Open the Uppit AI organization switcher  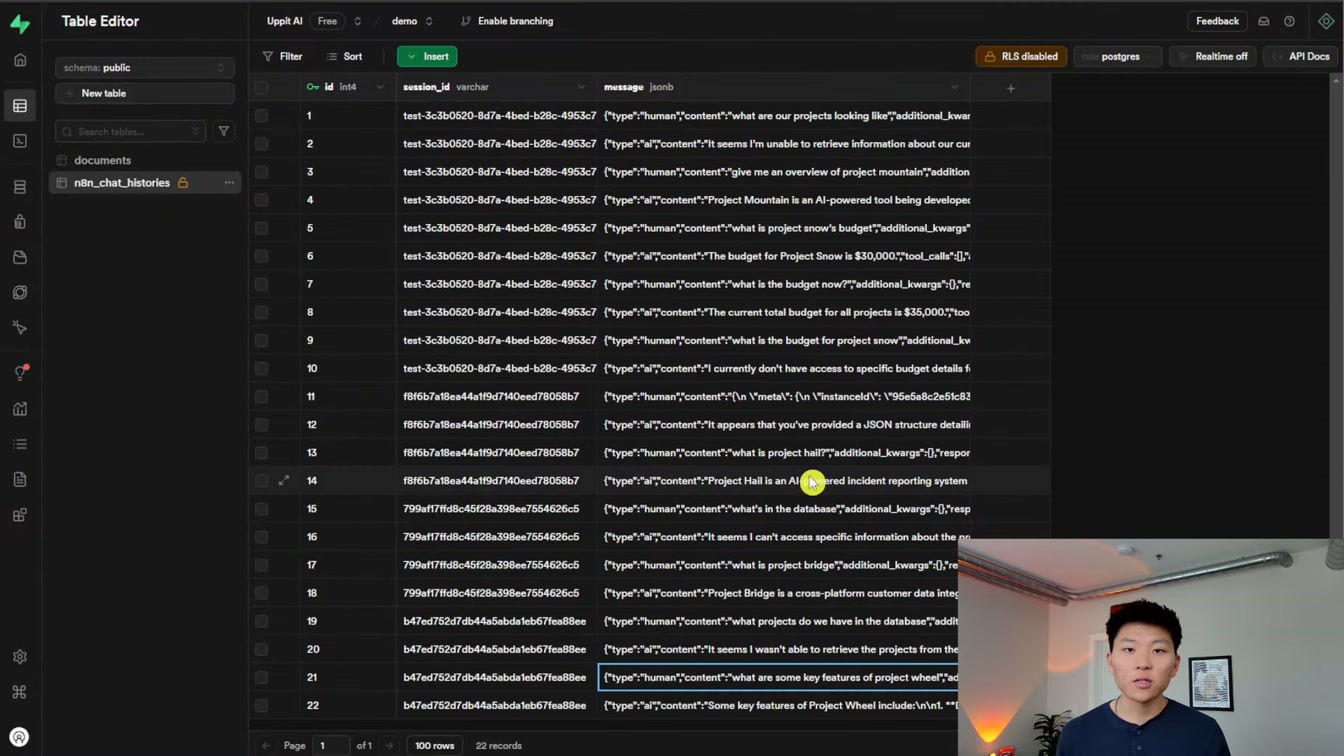click(x=357, y=21)
